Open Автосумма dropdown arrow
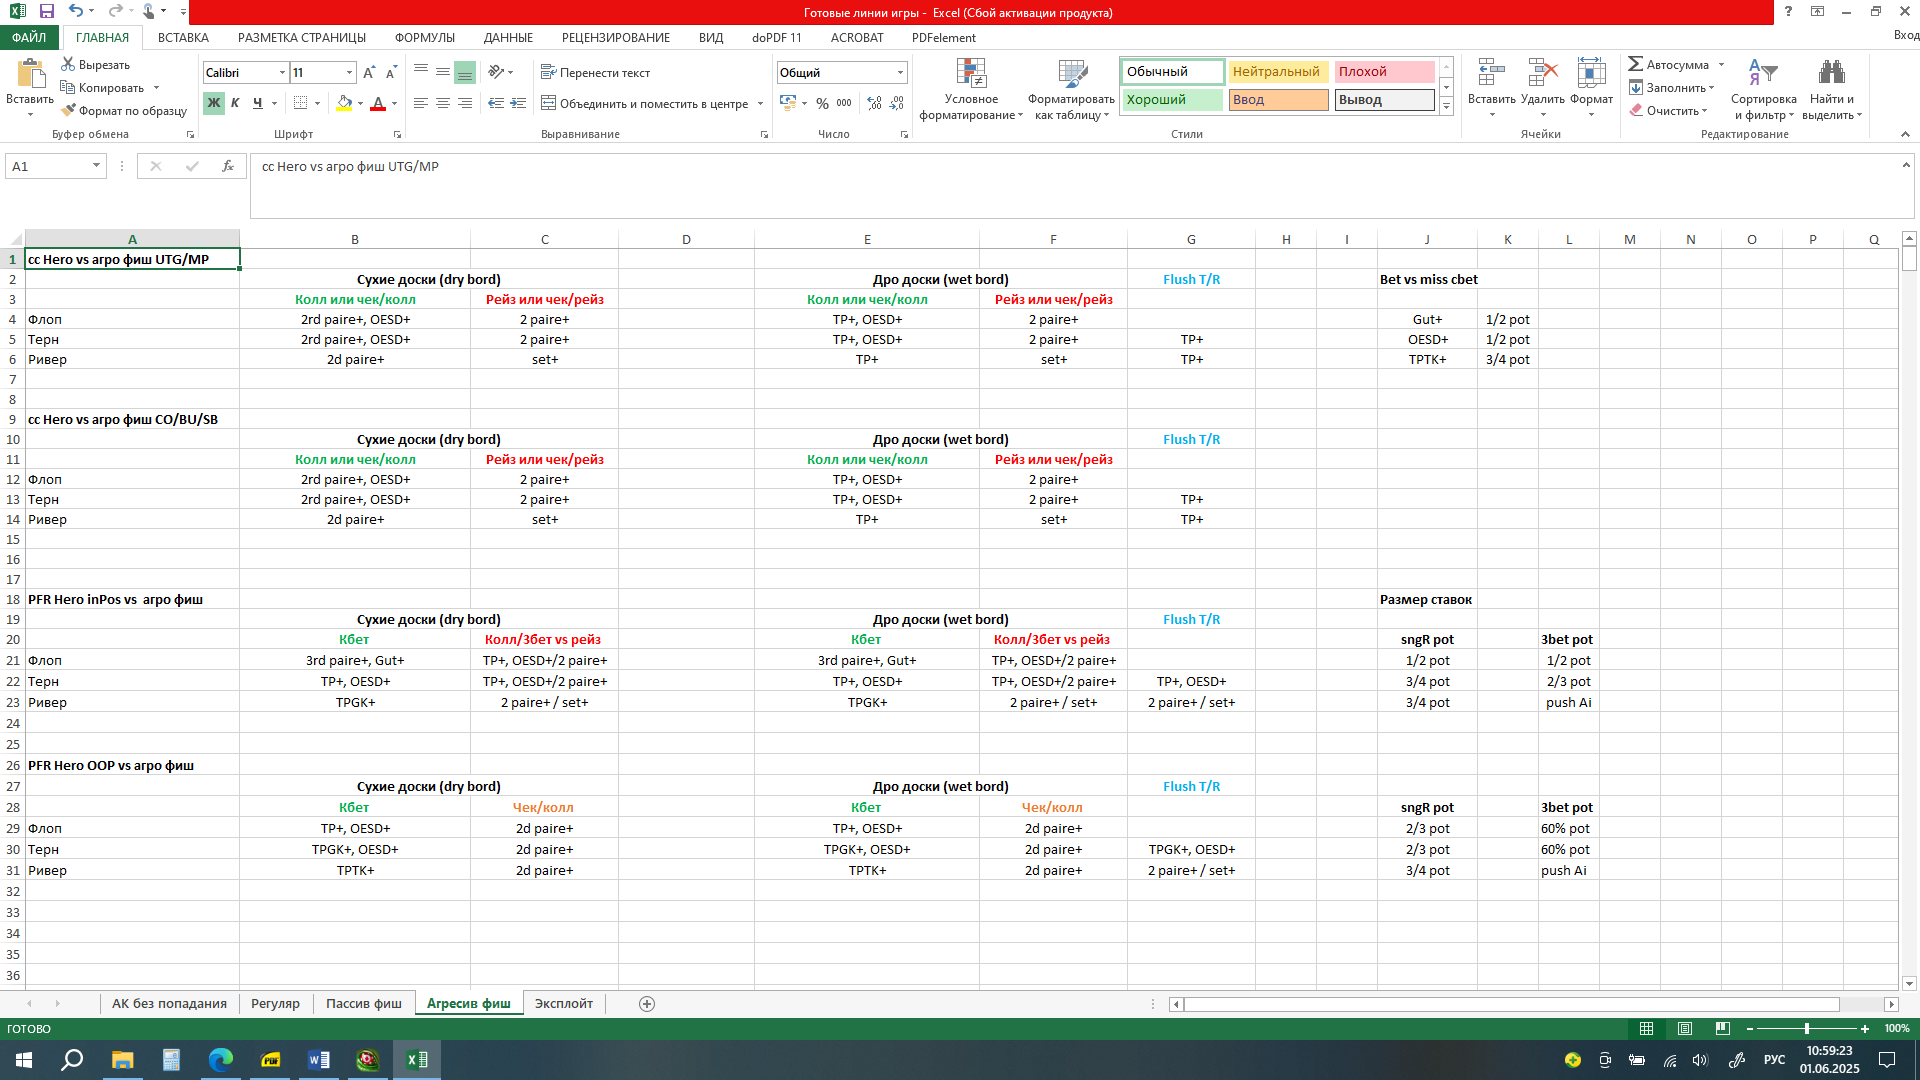Image resolution: width=1920 pixels, height=1080 pixels. pos(1721,65)
